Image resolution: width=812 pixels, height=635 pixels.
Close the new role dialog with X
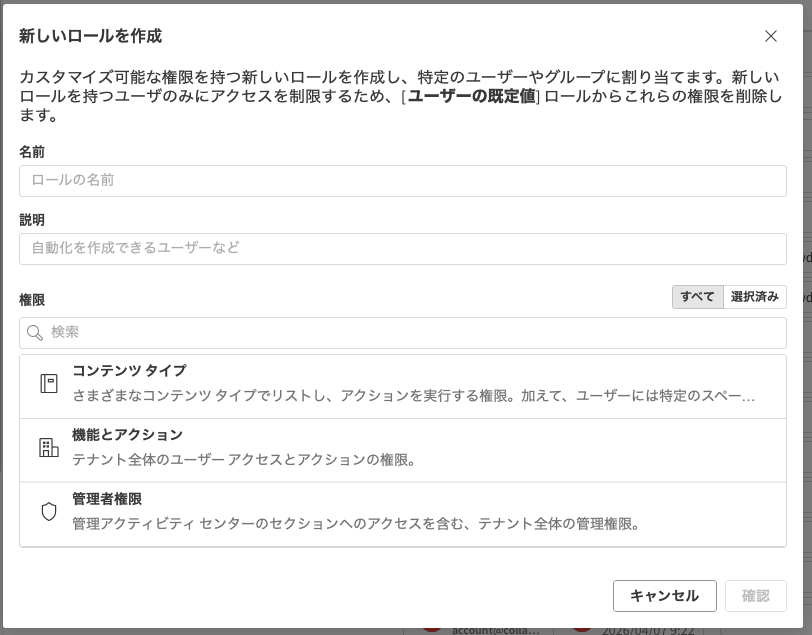[x=770, y=36]
